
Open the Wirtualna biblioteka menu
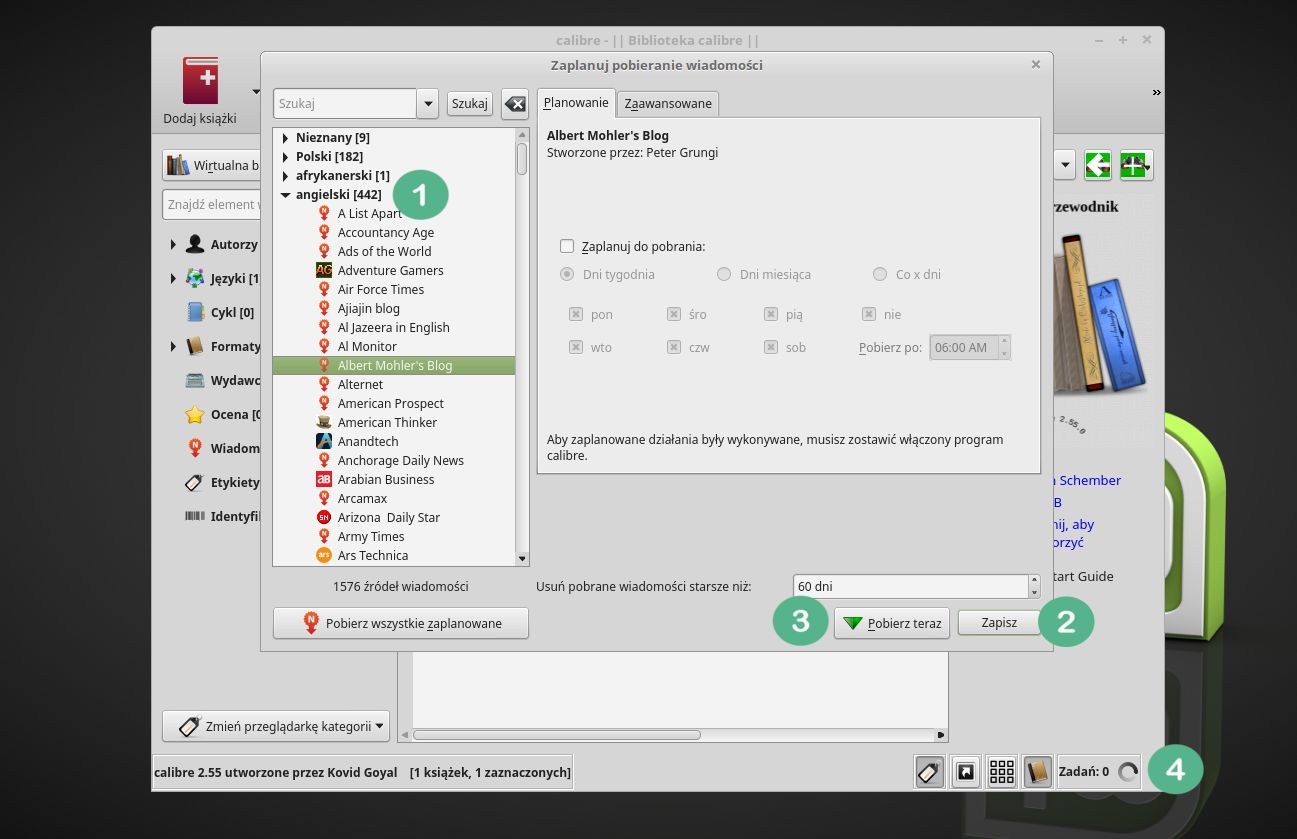212,165
